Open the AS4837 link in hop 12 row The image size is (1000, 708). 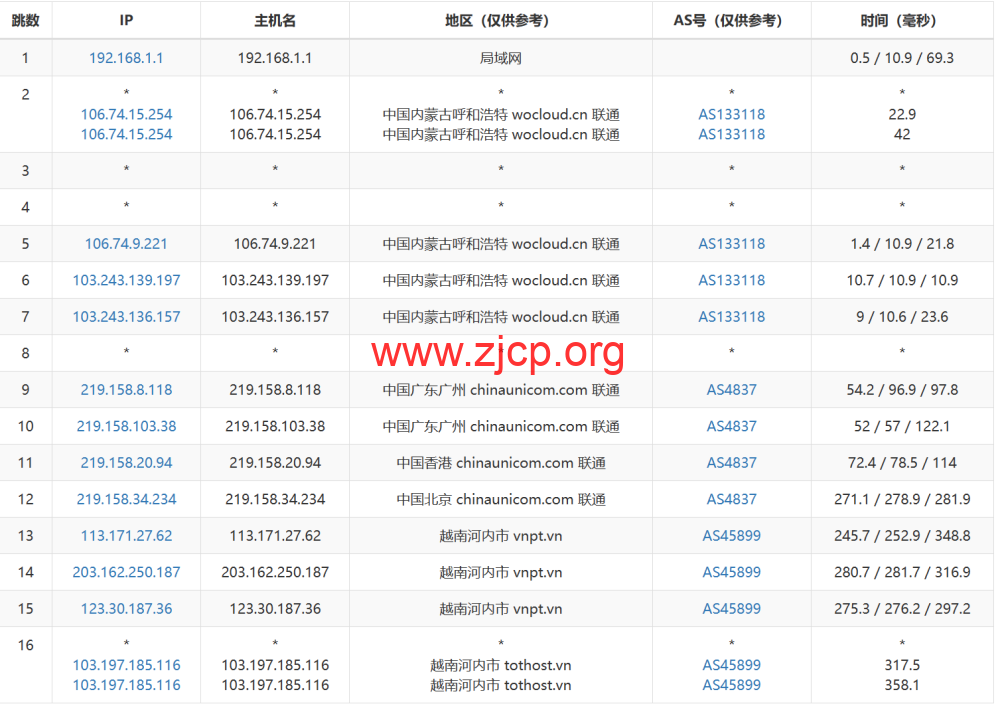pos(732,499)
